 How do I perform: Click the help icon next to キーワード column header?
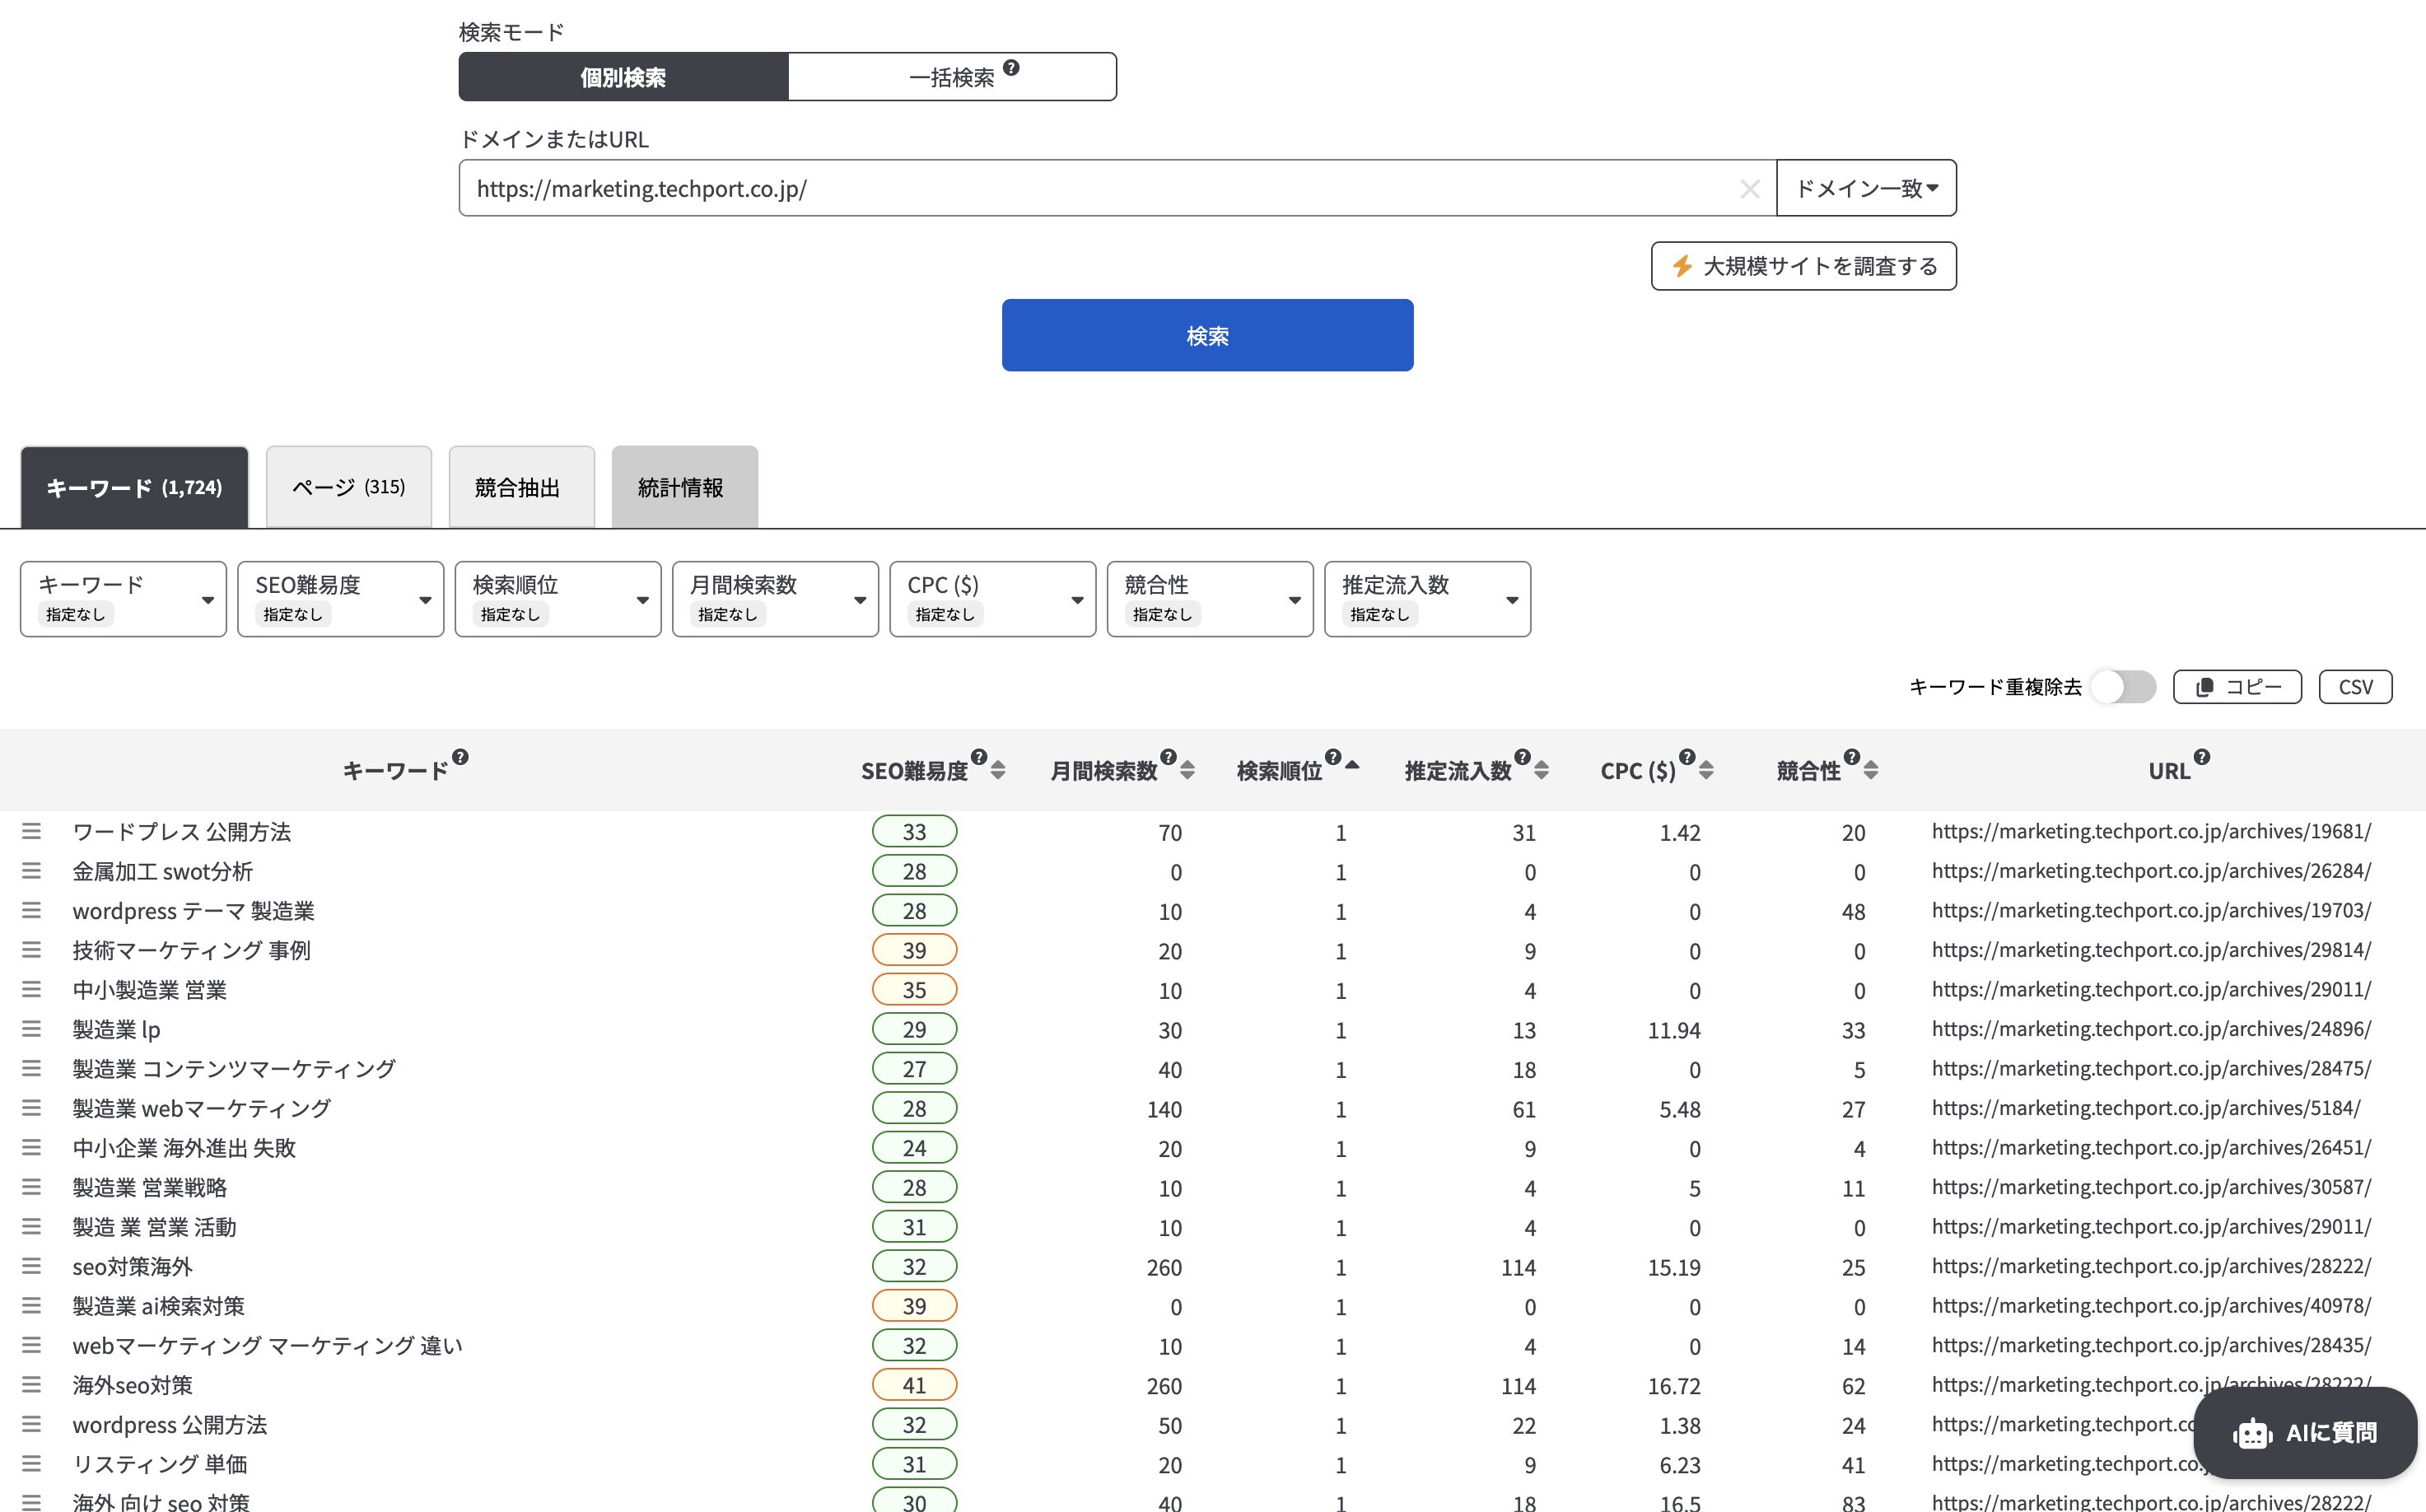pyautogui.click(x=460, y=757)
